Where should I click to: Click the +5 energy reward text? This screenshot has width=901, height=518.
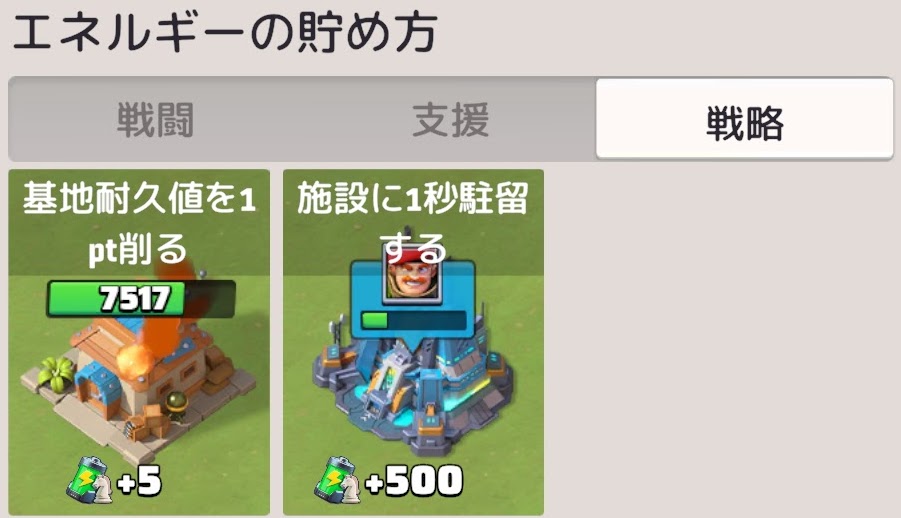140,481
